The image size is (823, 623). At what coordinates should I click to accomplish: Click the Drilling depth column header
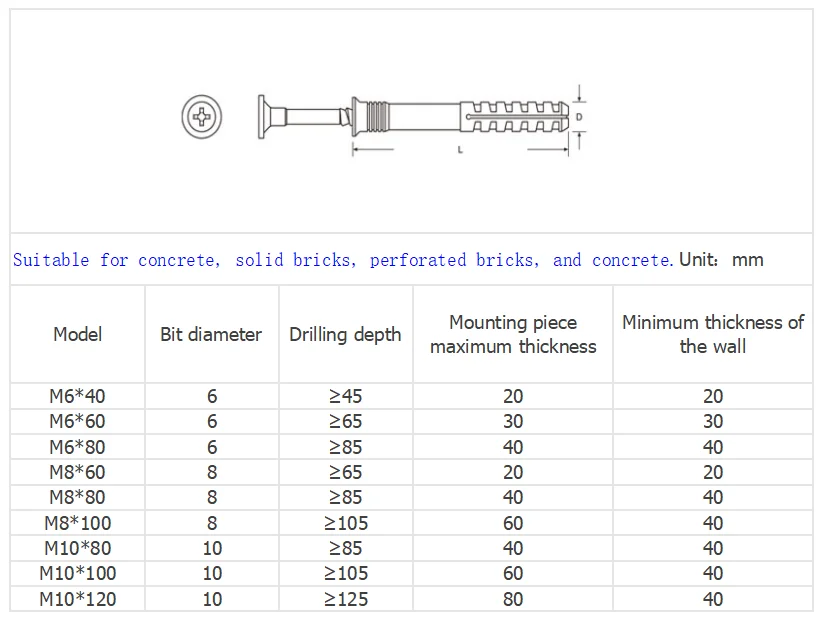(345, 334)
